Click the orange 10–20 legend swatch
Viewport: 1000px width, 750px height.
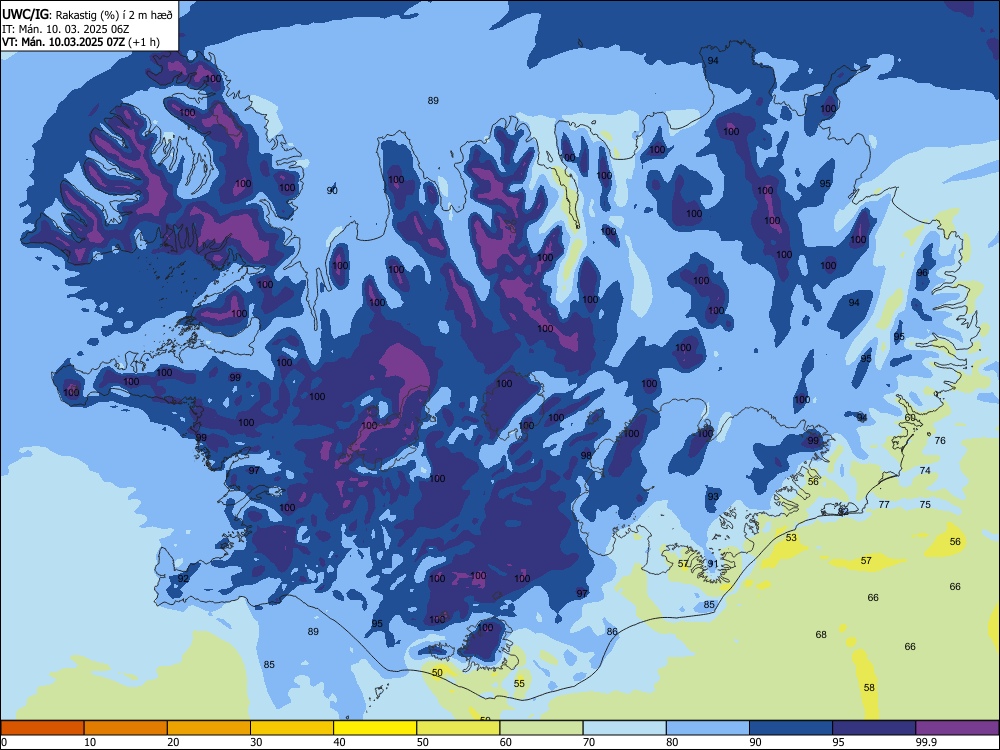(126, 728)
